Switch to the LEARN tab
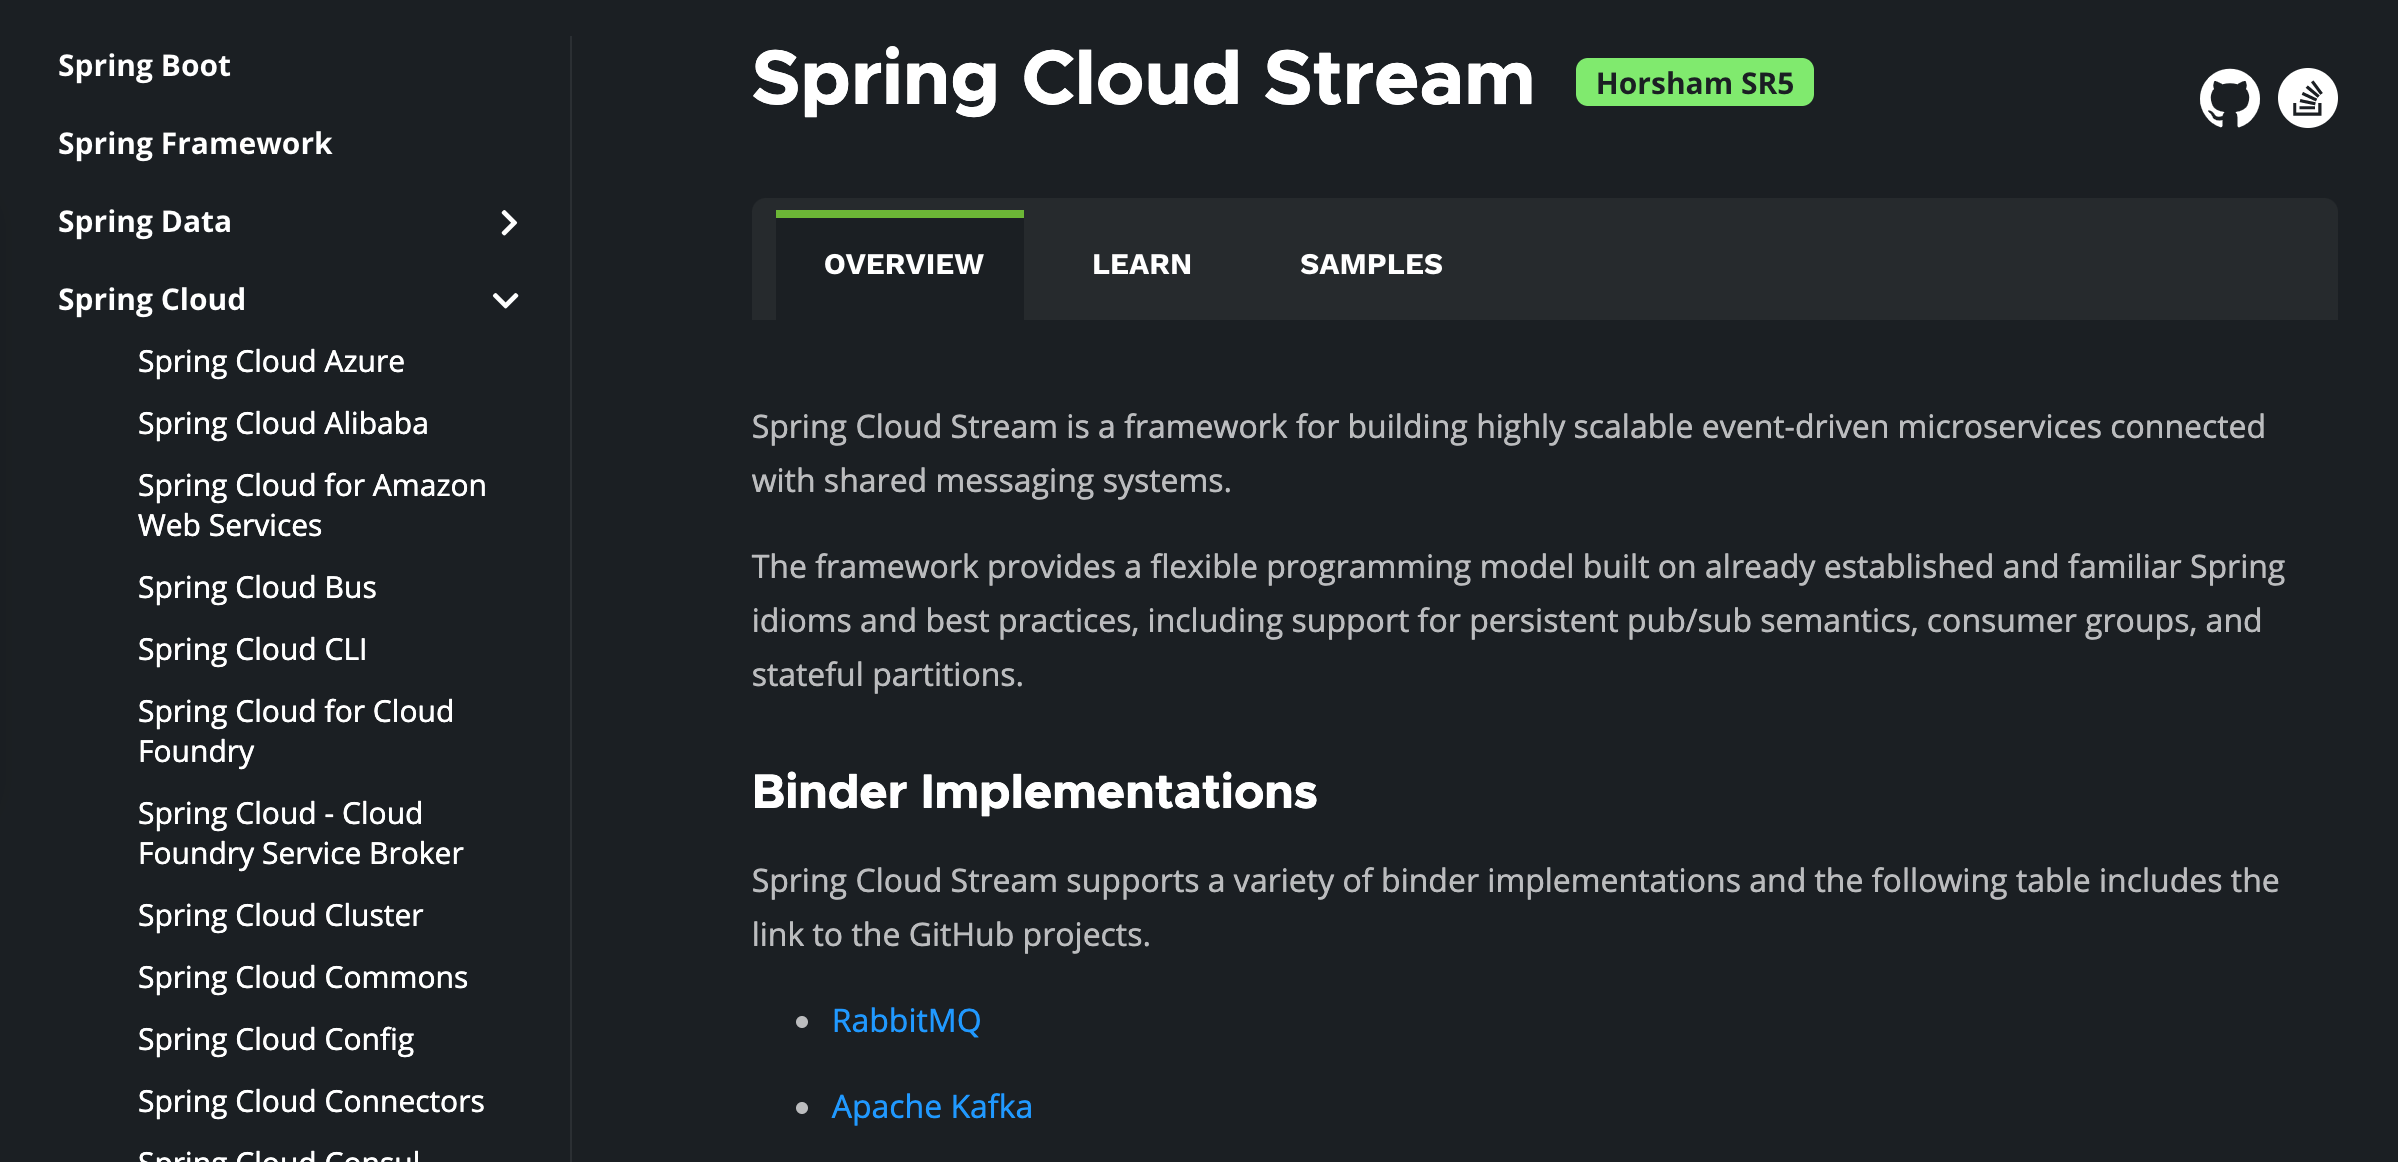 (x=1141, y=264)
